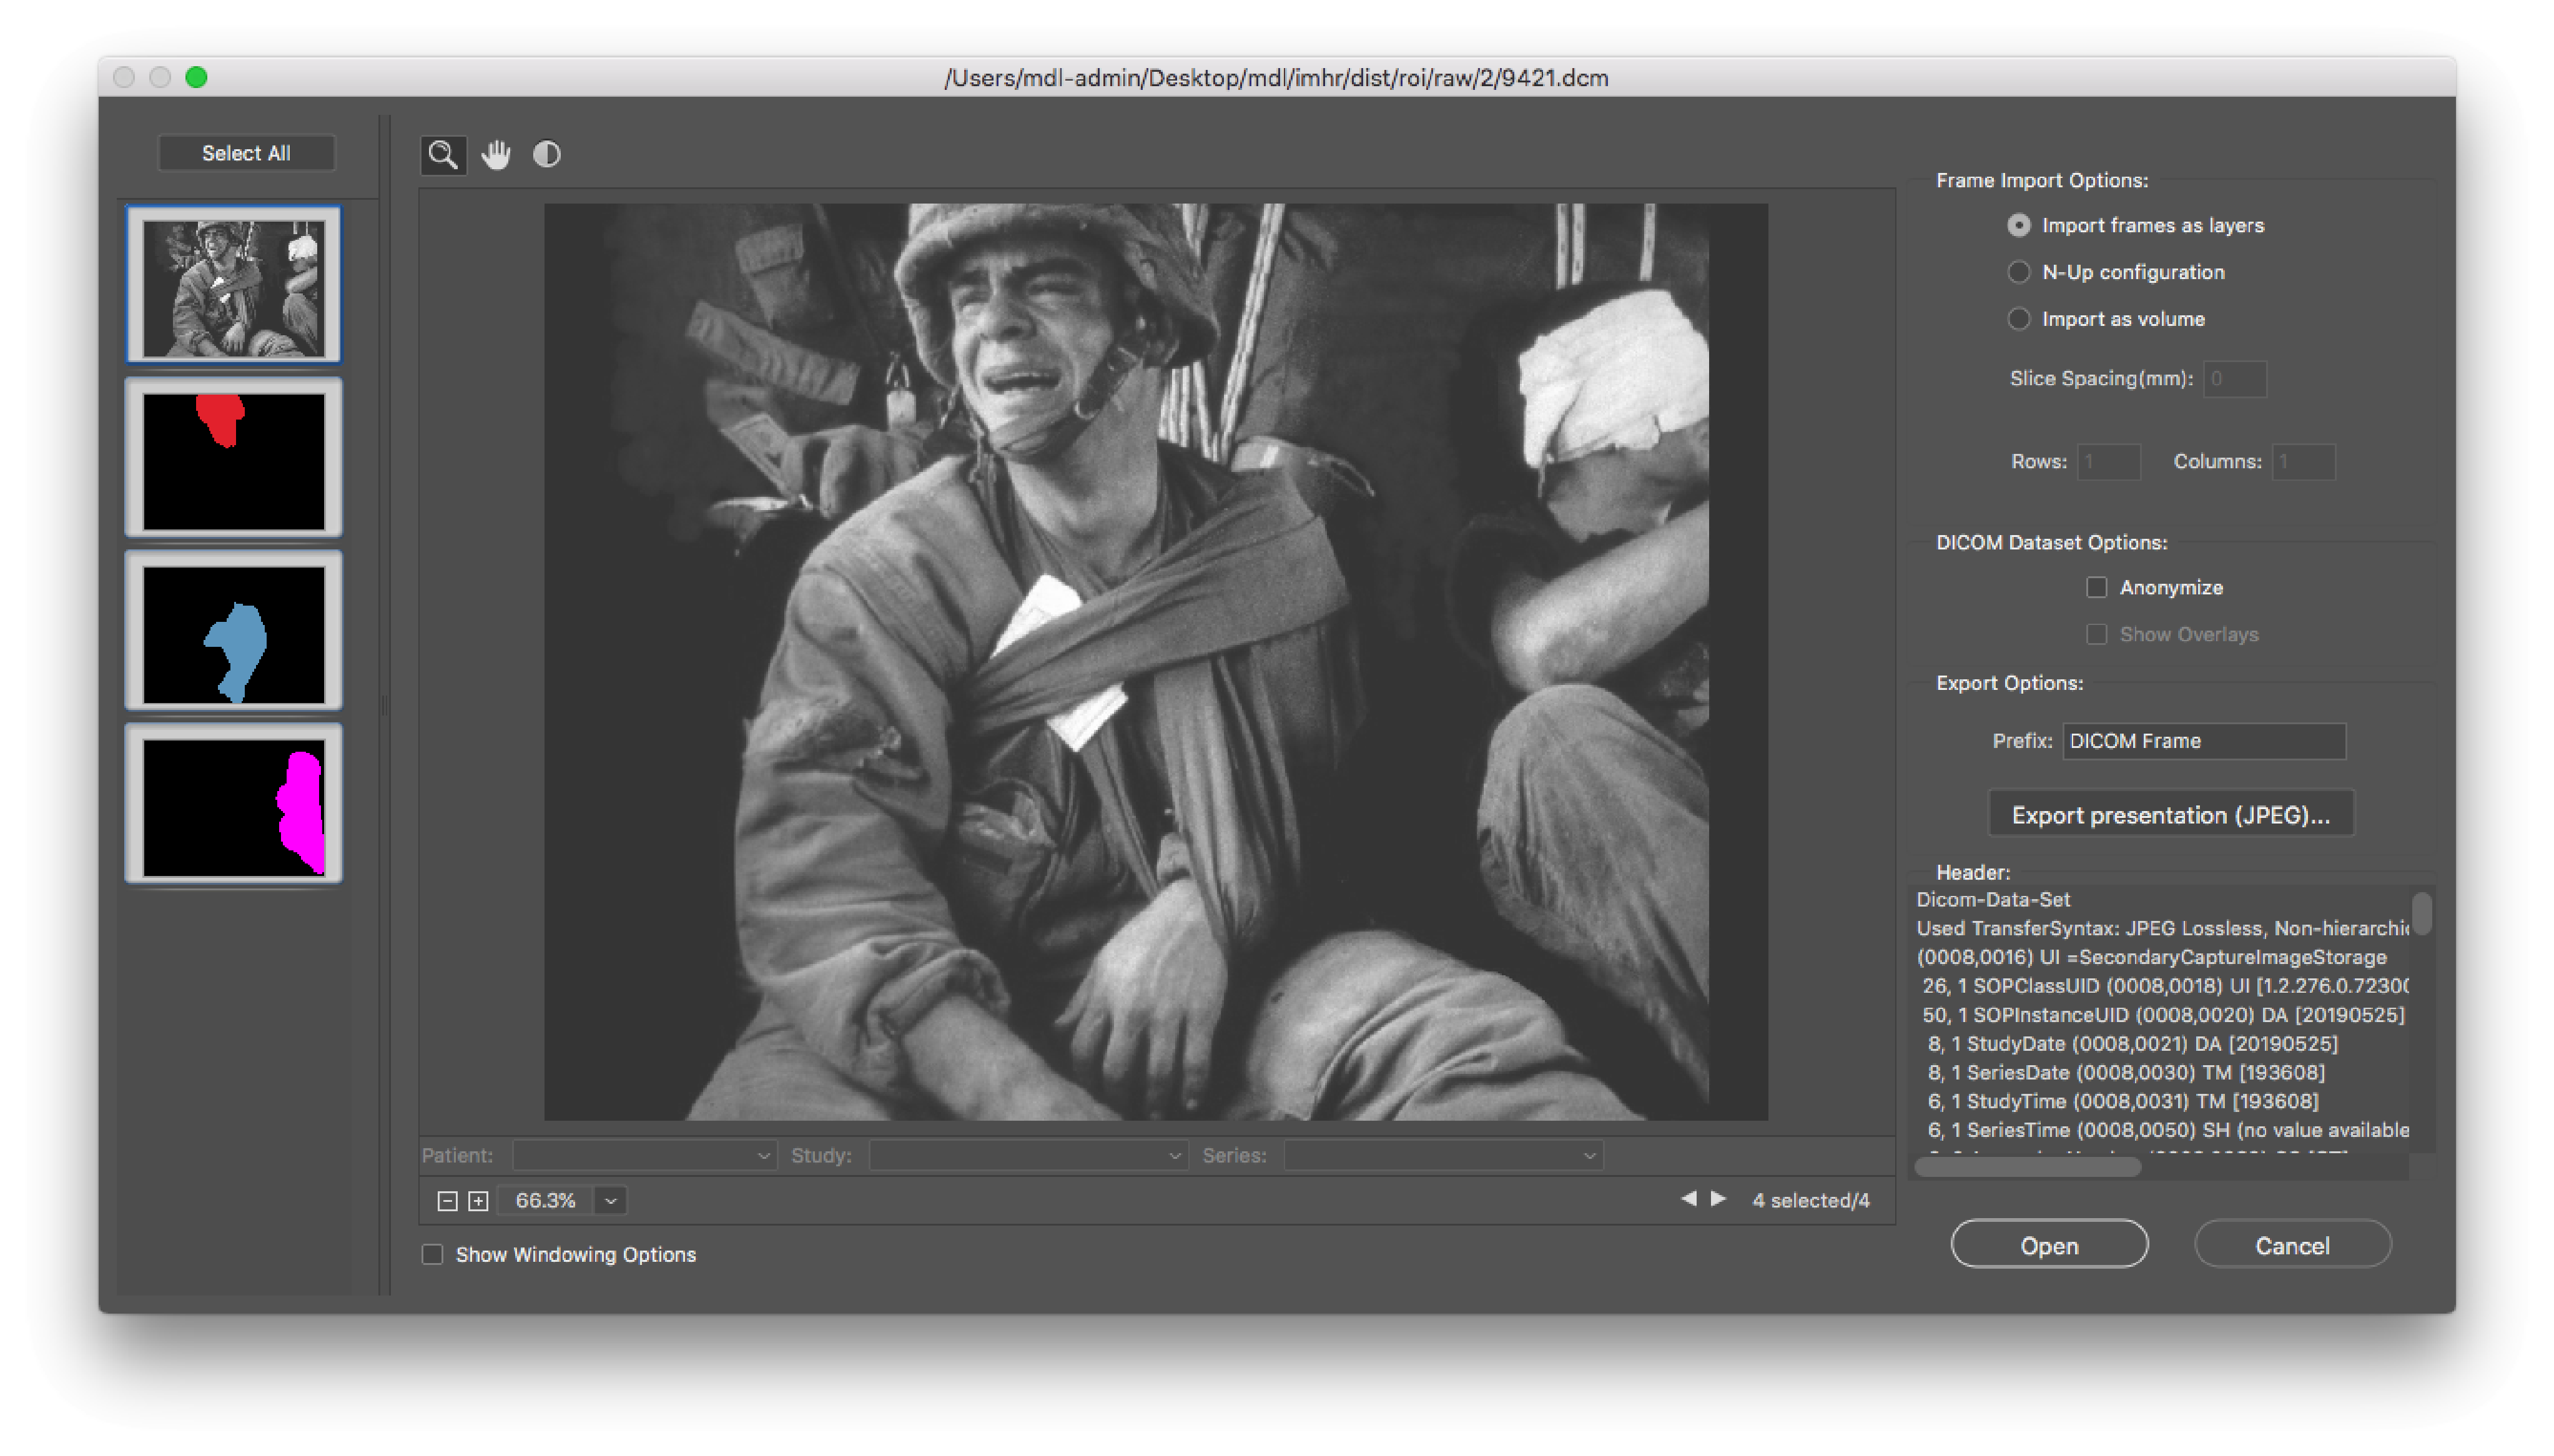Click the Slice Spacing input field
This screenshot has height=1456, width=2554.
(x=2234, y=379)
